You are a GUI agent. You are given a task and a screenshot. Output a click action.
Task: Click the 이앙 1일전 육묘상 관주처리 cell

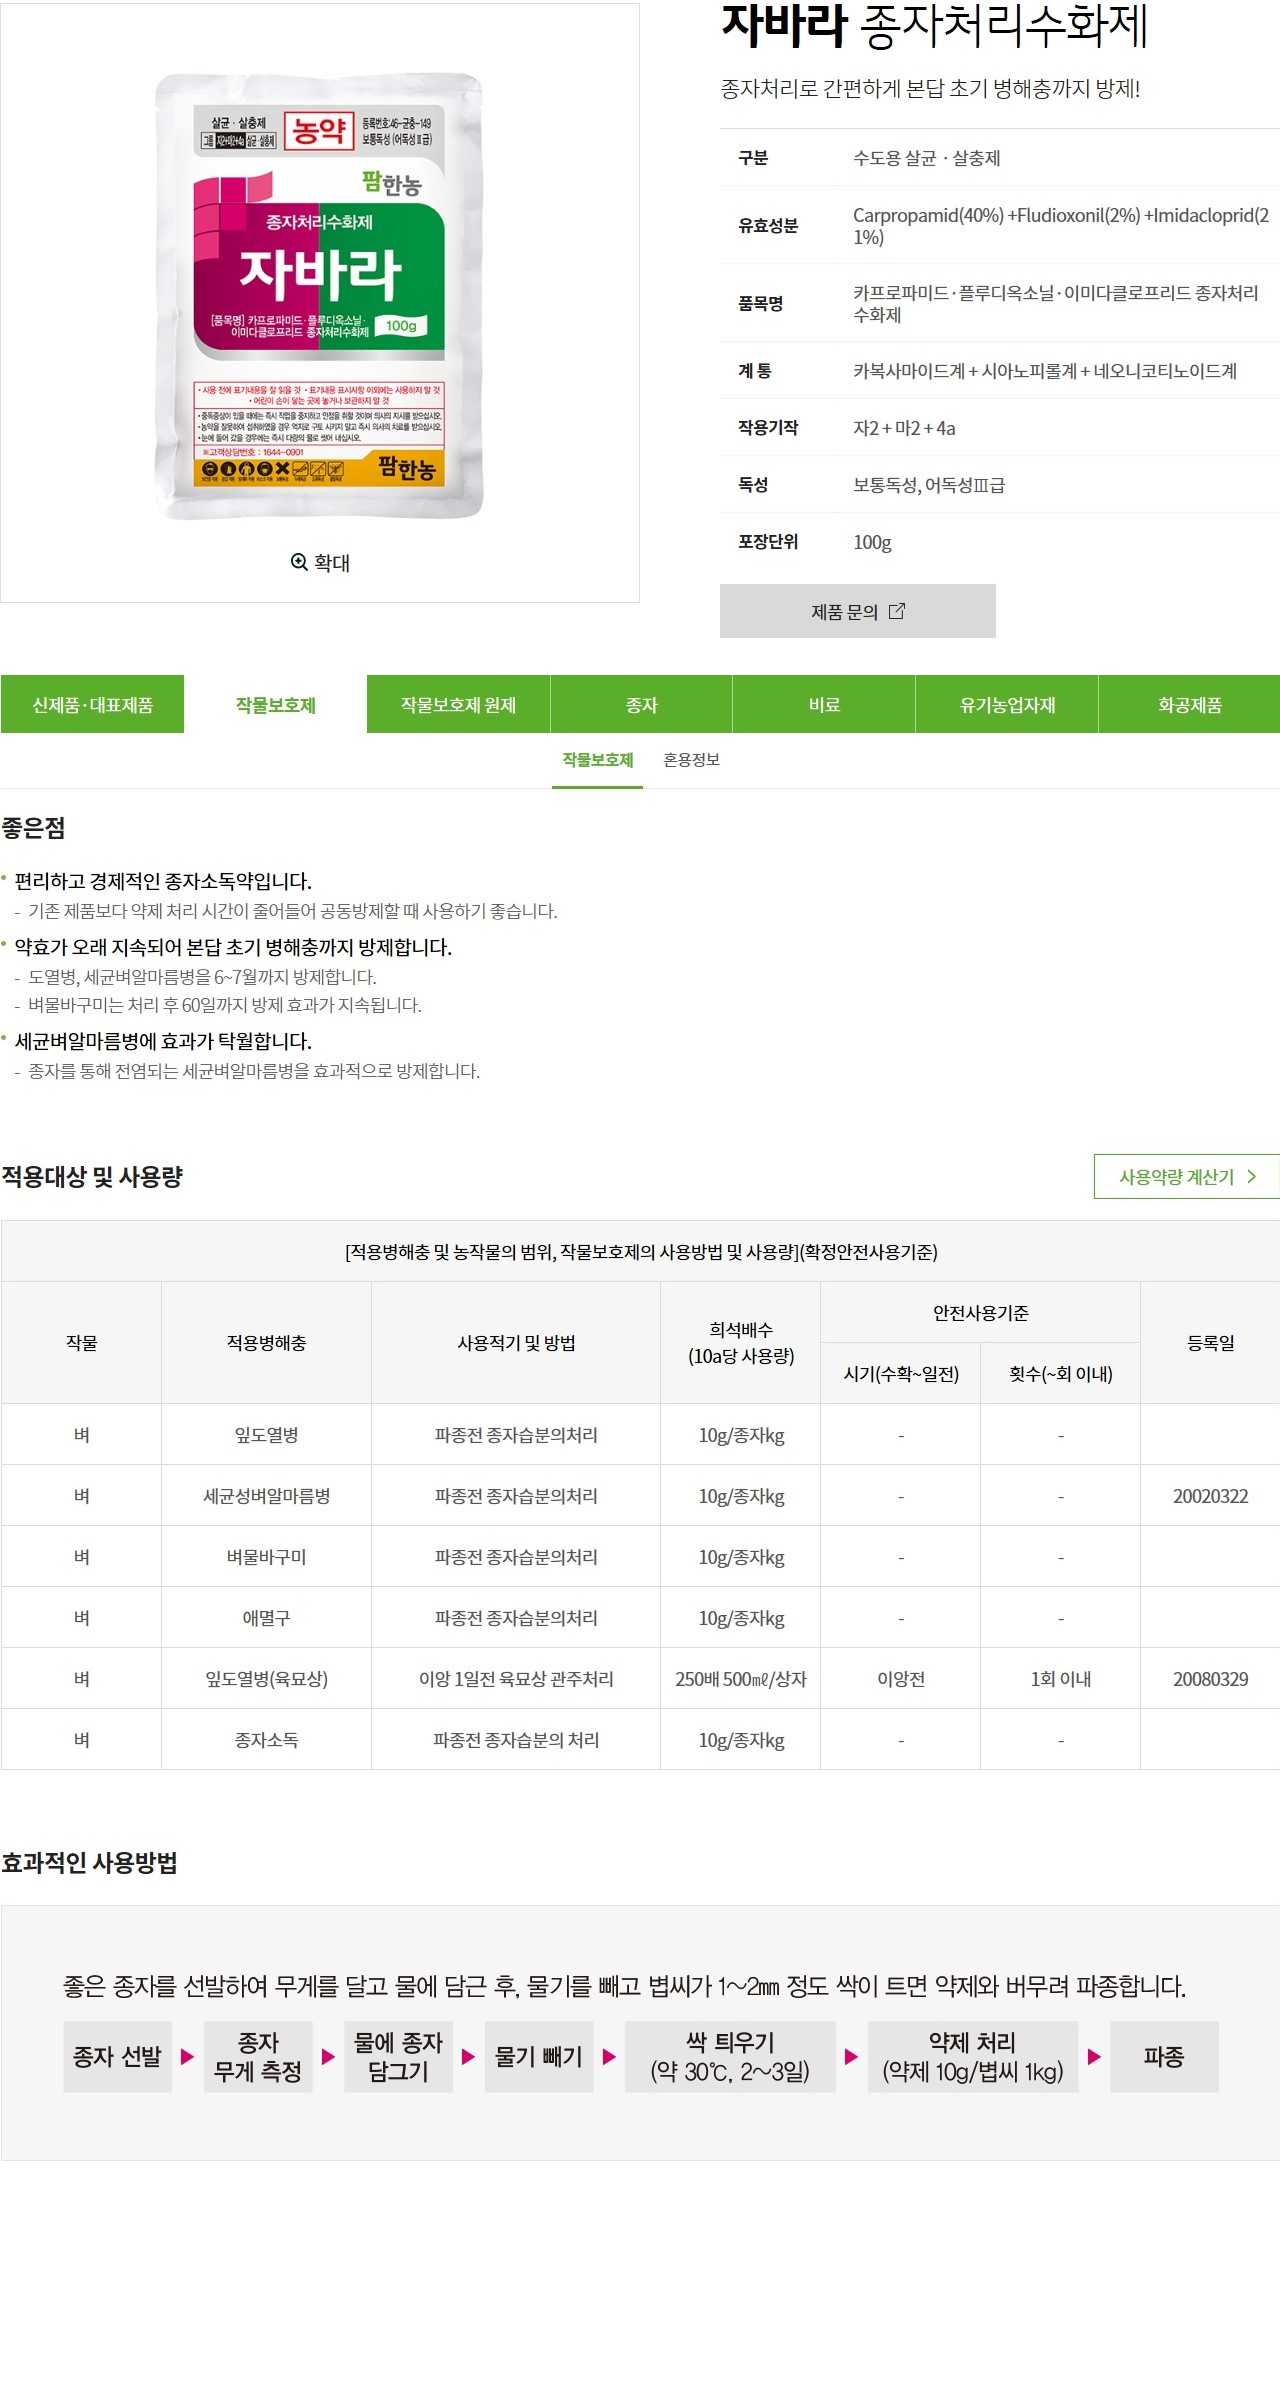click(x=516, y=1679)
